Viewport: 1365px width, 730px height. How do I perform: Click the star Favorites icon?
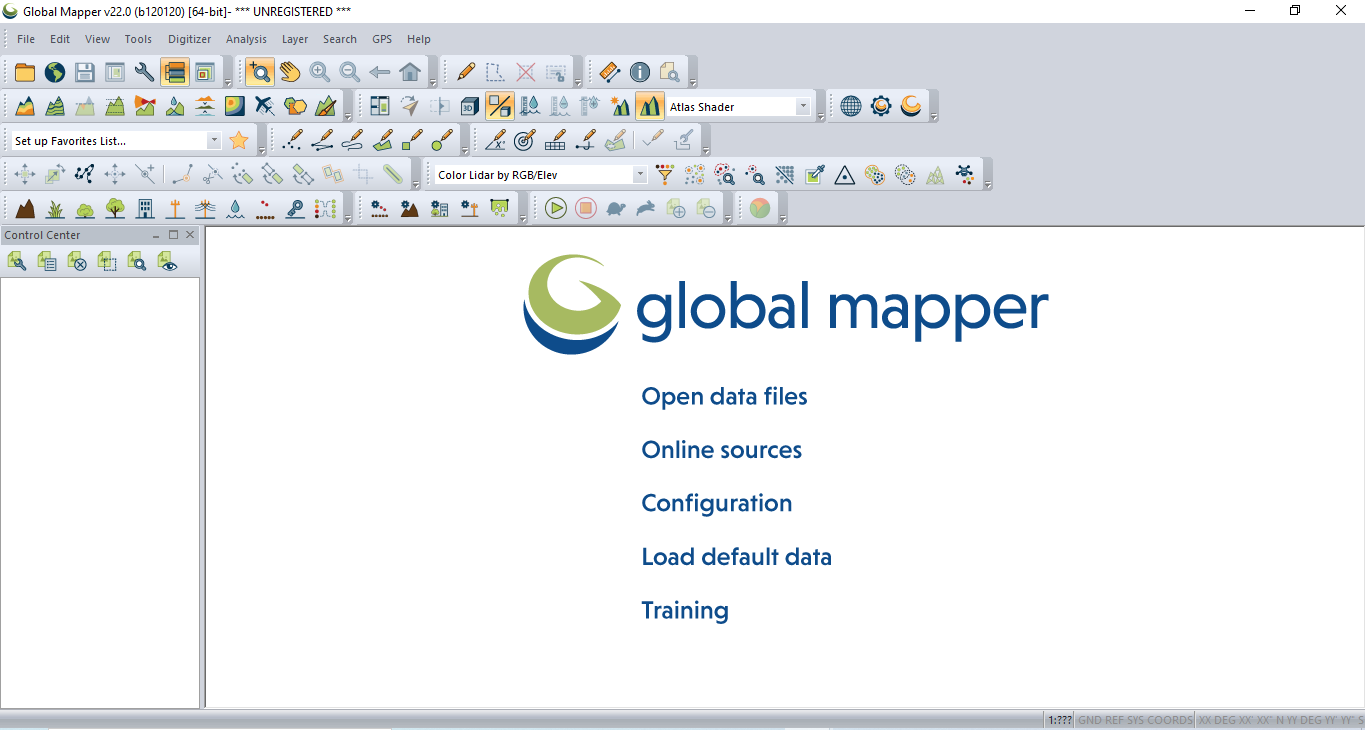[239, 140]
